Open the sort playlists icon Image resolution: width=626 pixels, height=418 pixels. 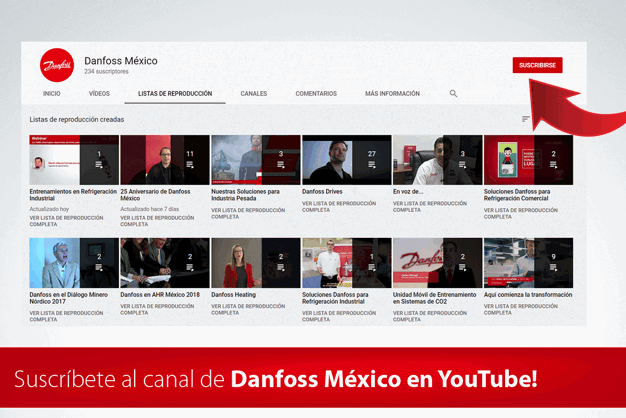526,119
